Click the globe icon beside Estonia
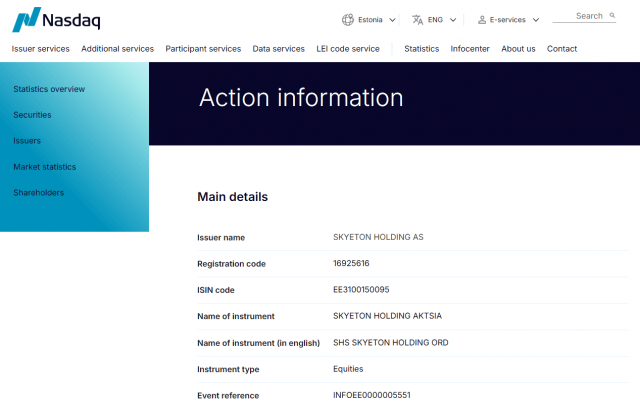Screen dimensions: 640x408 [x=348, y=19]
